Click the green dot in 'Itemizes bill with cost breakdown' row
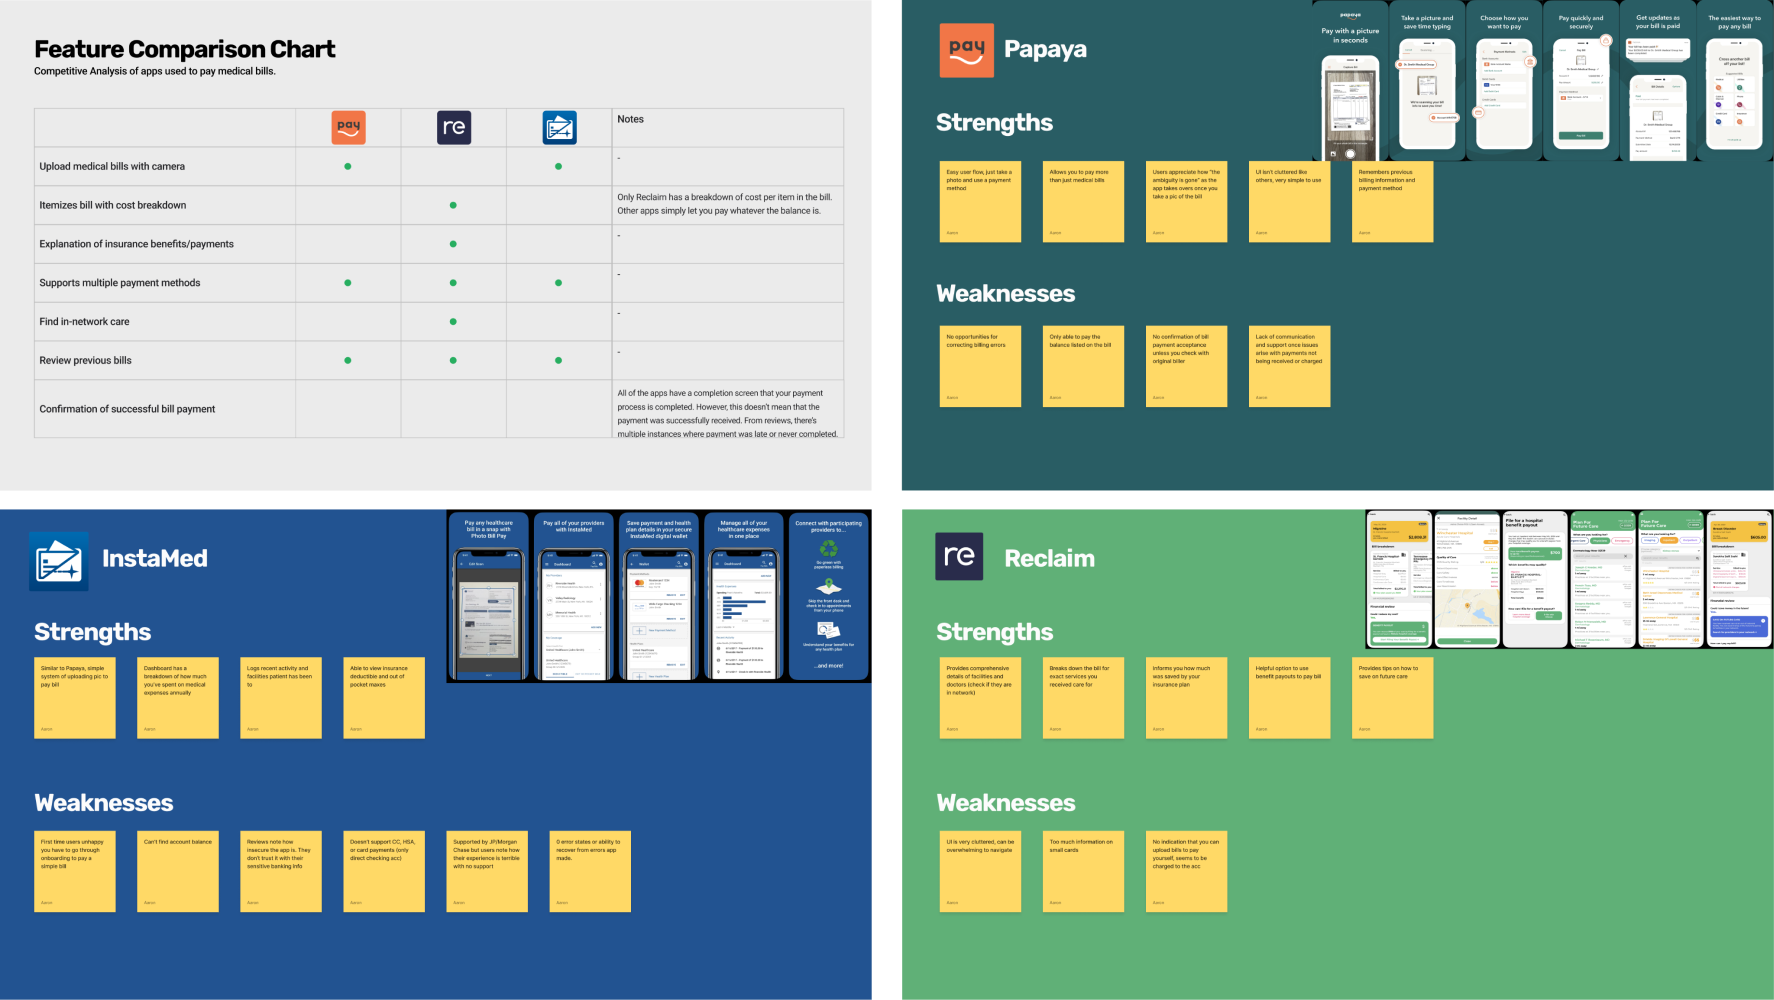The width and height of the screenshot is (1774, 1000). point(453,205)
